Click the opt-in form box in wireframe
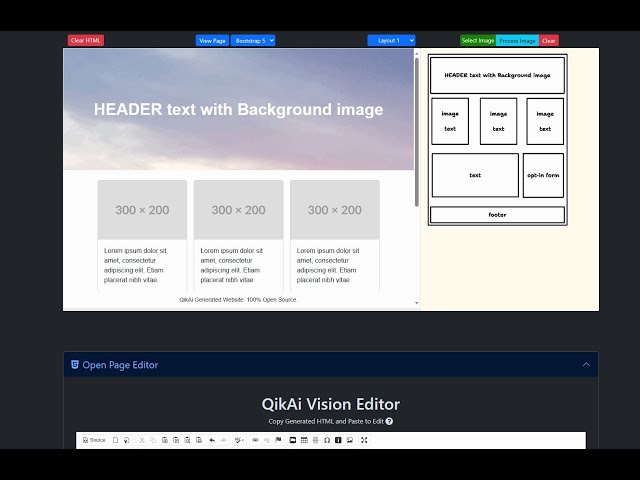 (x=543, y=175)
